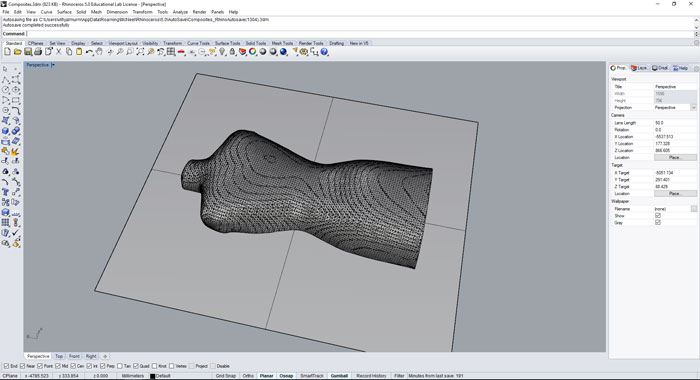
Task: Click the Help question mark icon
Action: (325, 52)
